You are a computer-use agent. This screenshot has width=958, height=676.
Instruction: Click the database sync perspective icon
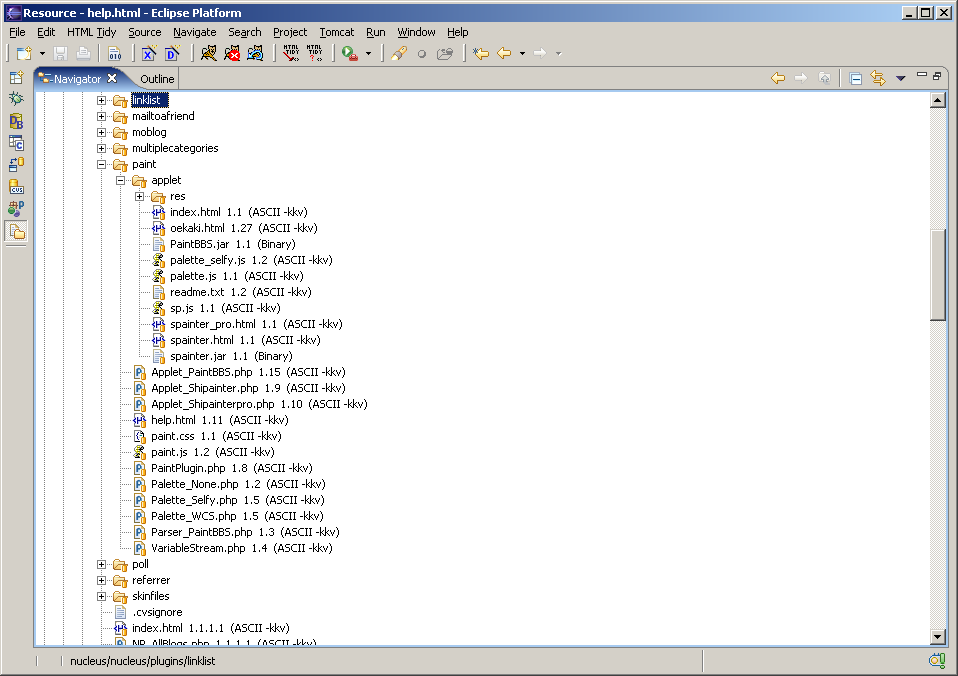[x=16, y=165]
